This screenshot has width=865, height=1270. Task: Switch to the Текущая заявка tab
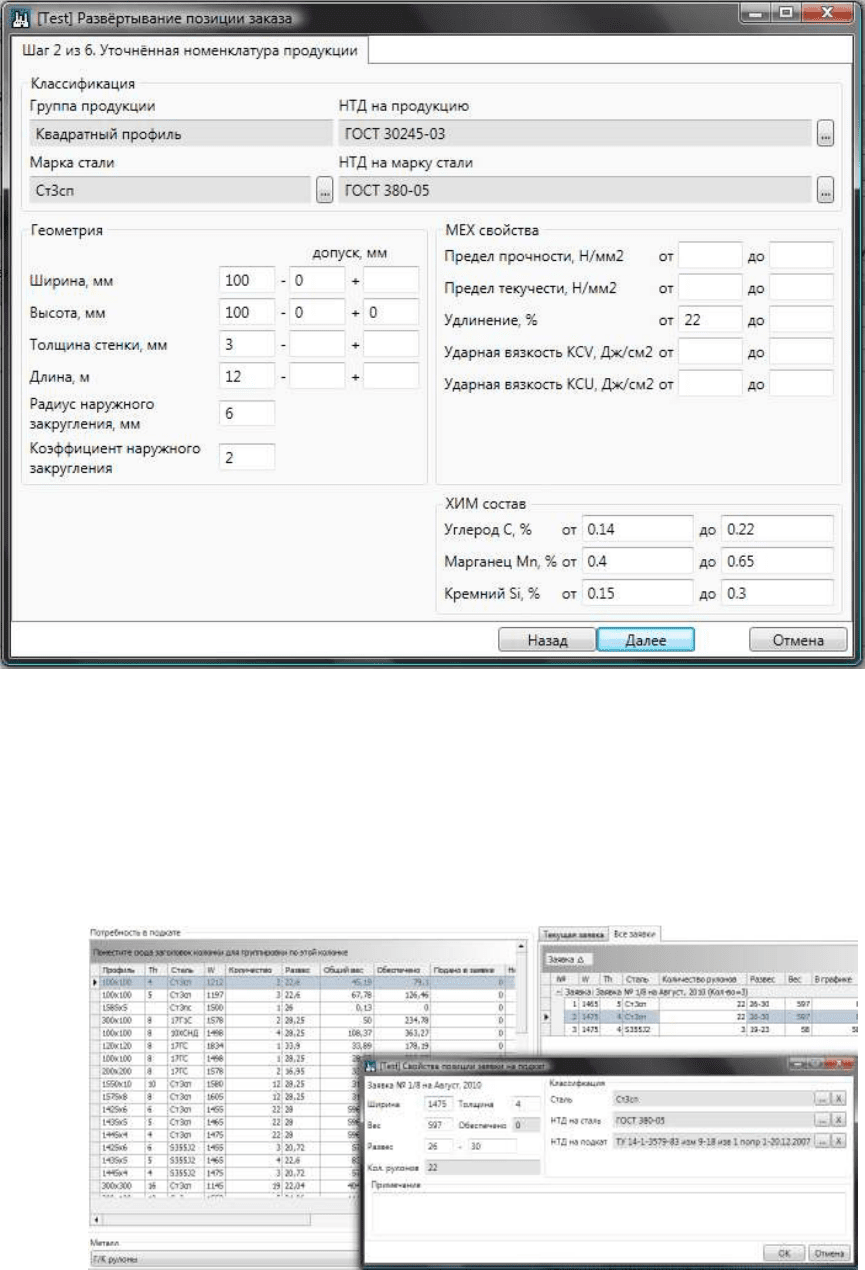click(x=574, y=933)
